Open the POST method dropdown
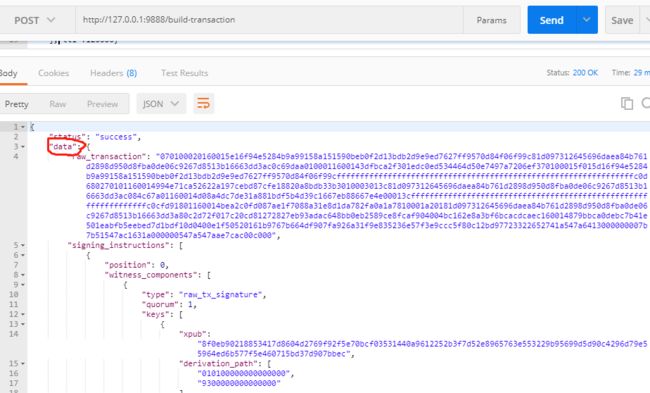This screenshot has height=393, width=650. pos(34,20)
